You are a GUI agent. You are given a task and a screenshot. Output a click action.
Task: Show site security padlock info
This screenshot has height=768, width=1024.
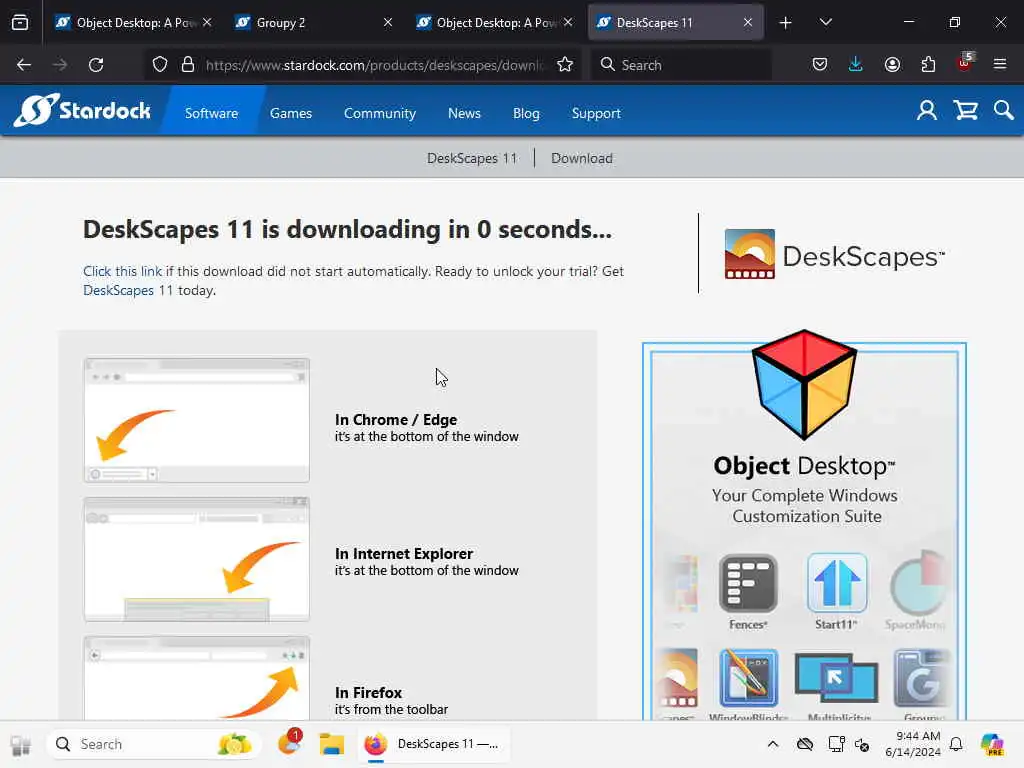click(188, 65)
